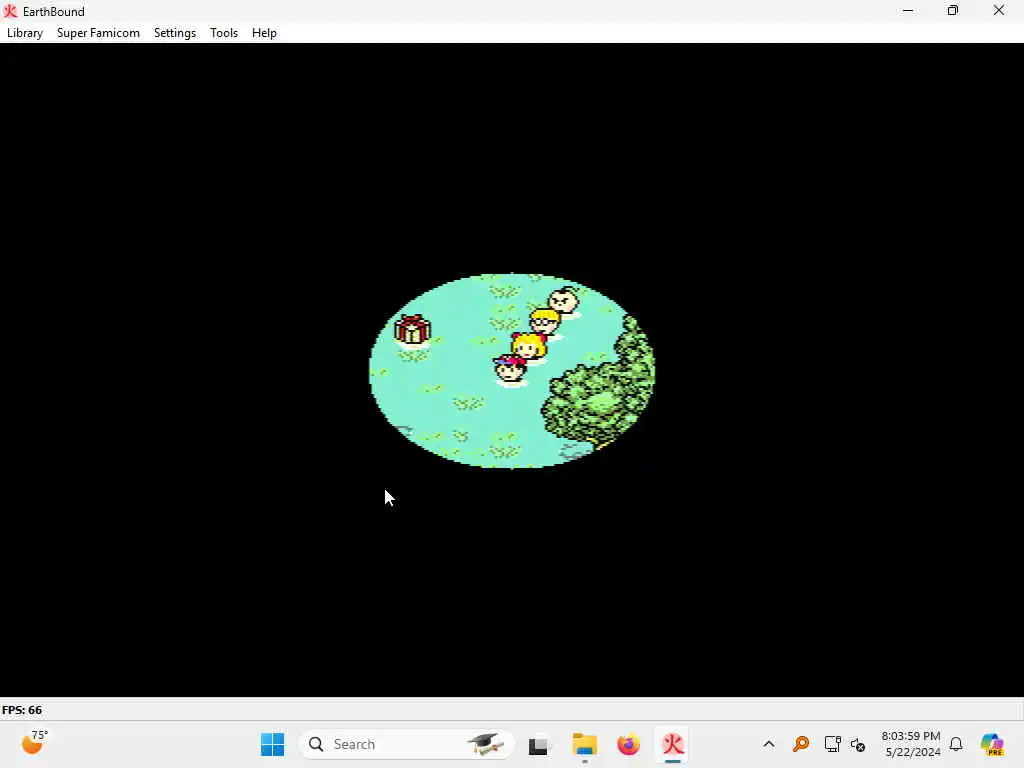Click the magnifier key tray icon
This screenshot has height=768, width=1024.
[x=801, y=744]
